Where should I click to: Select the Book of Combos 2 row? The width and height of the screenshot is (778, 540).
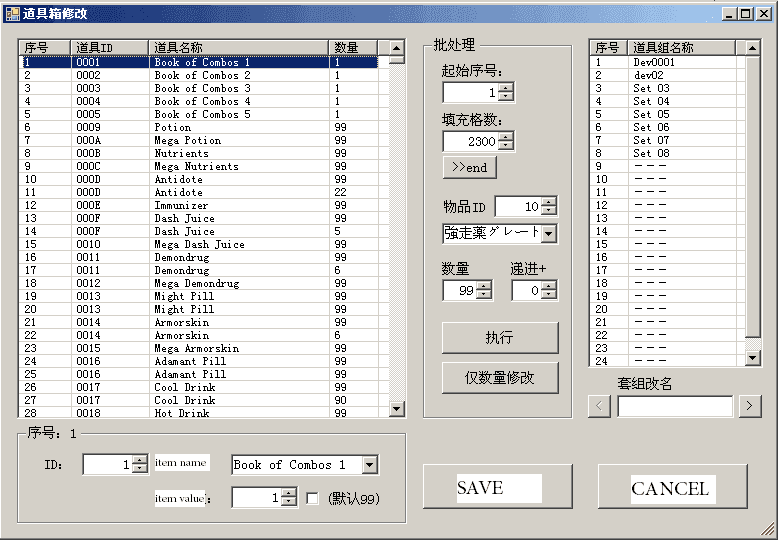point(198,75)
